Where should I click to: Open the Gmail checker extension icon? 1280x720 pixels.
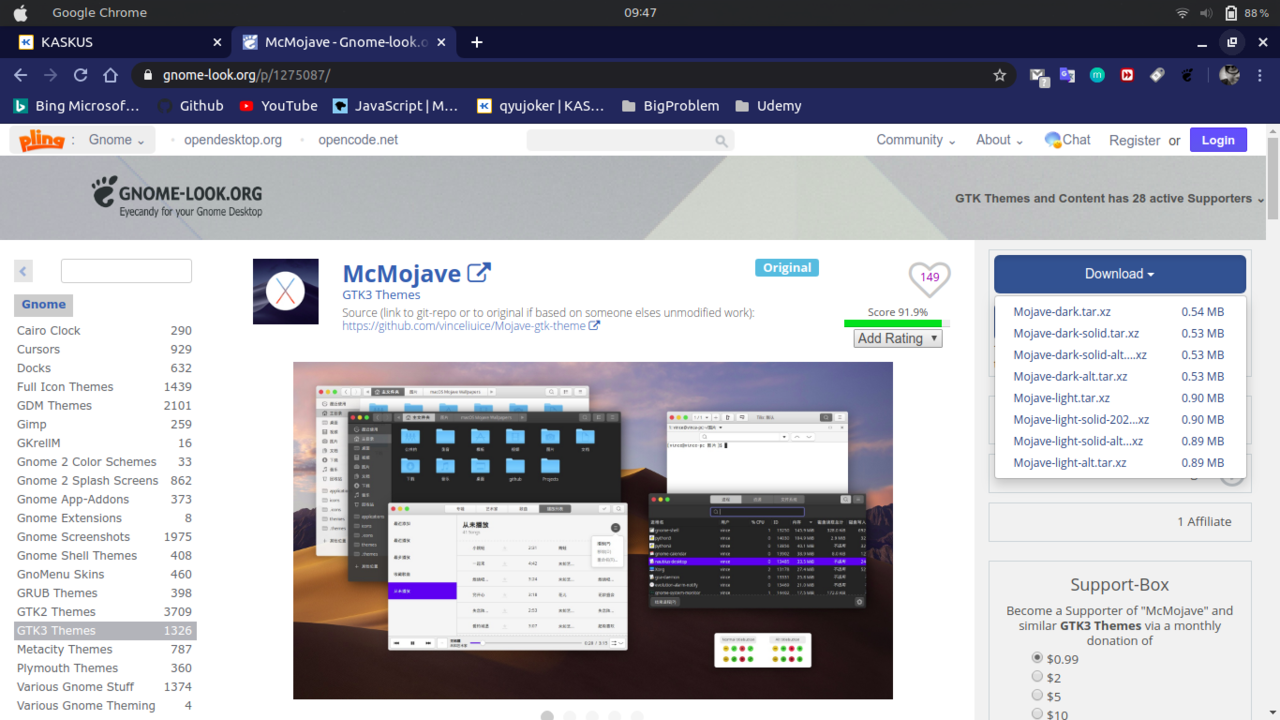click(1039, 76)
